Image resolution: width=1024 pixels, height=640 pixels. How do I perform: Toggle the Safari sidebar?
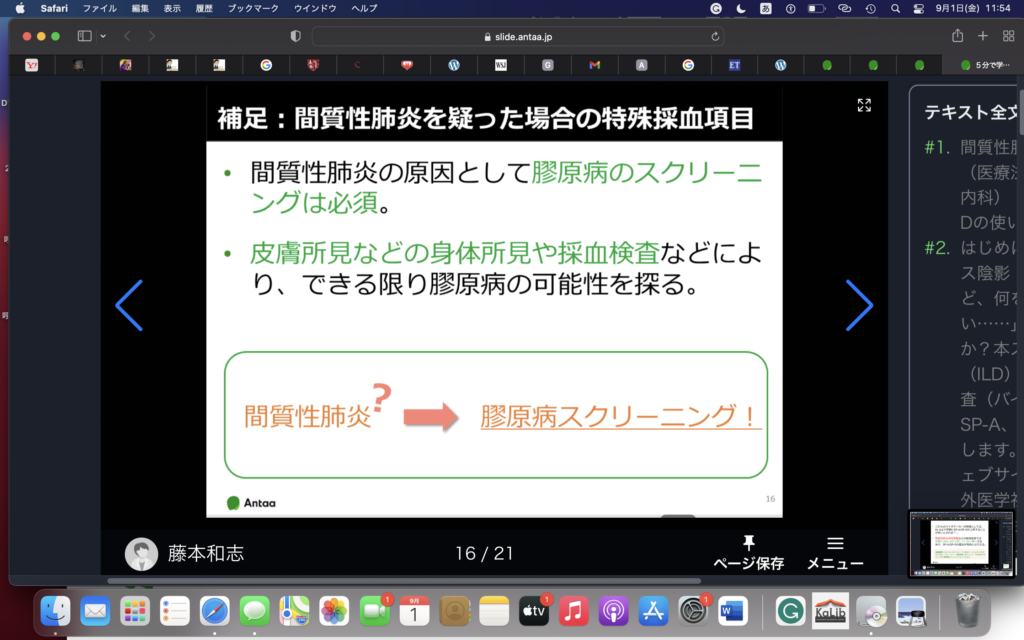coord(84,36)
